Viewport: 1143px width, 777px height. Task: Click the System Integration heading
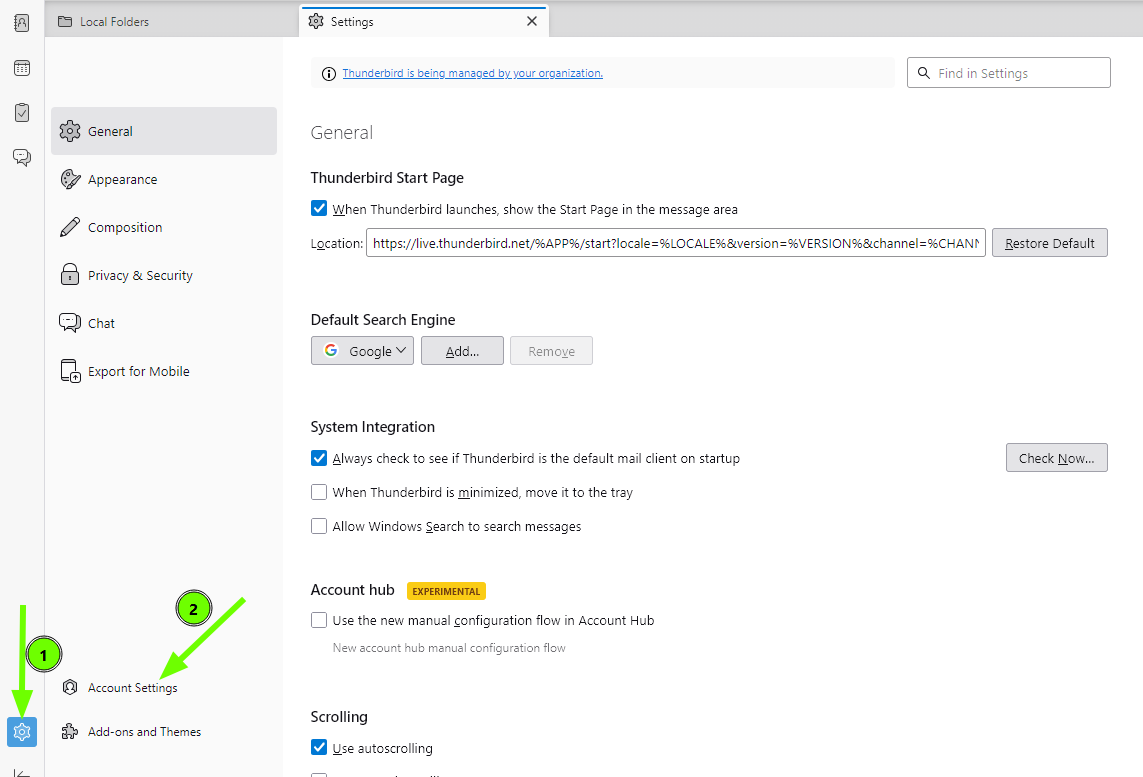pos(372,426)
